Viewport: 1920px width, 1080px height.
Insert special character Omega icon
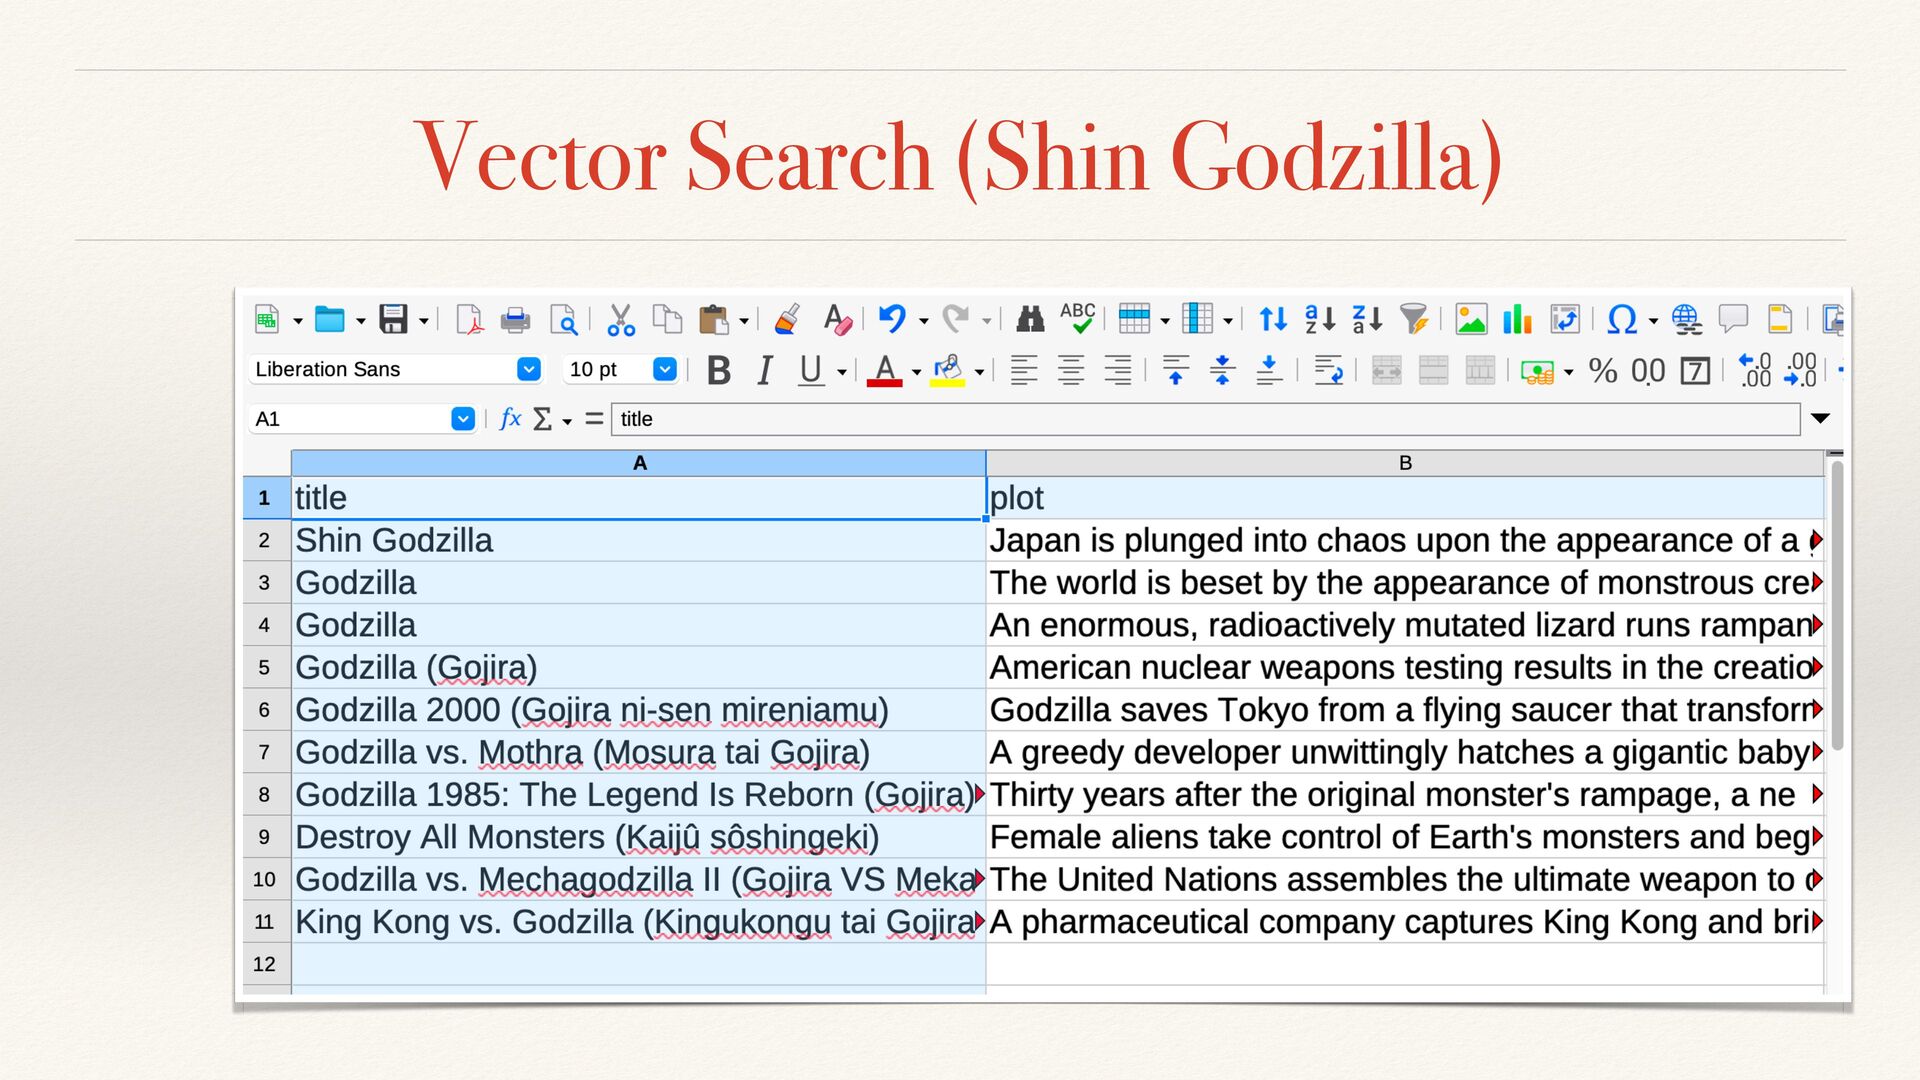[1621, 319]
